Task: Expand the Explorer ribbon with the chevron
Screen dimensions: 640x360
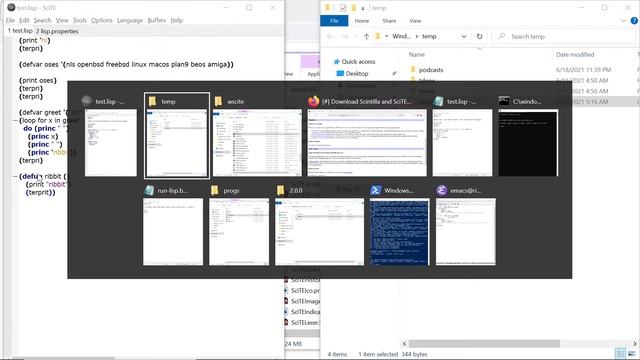Action: 623,21
